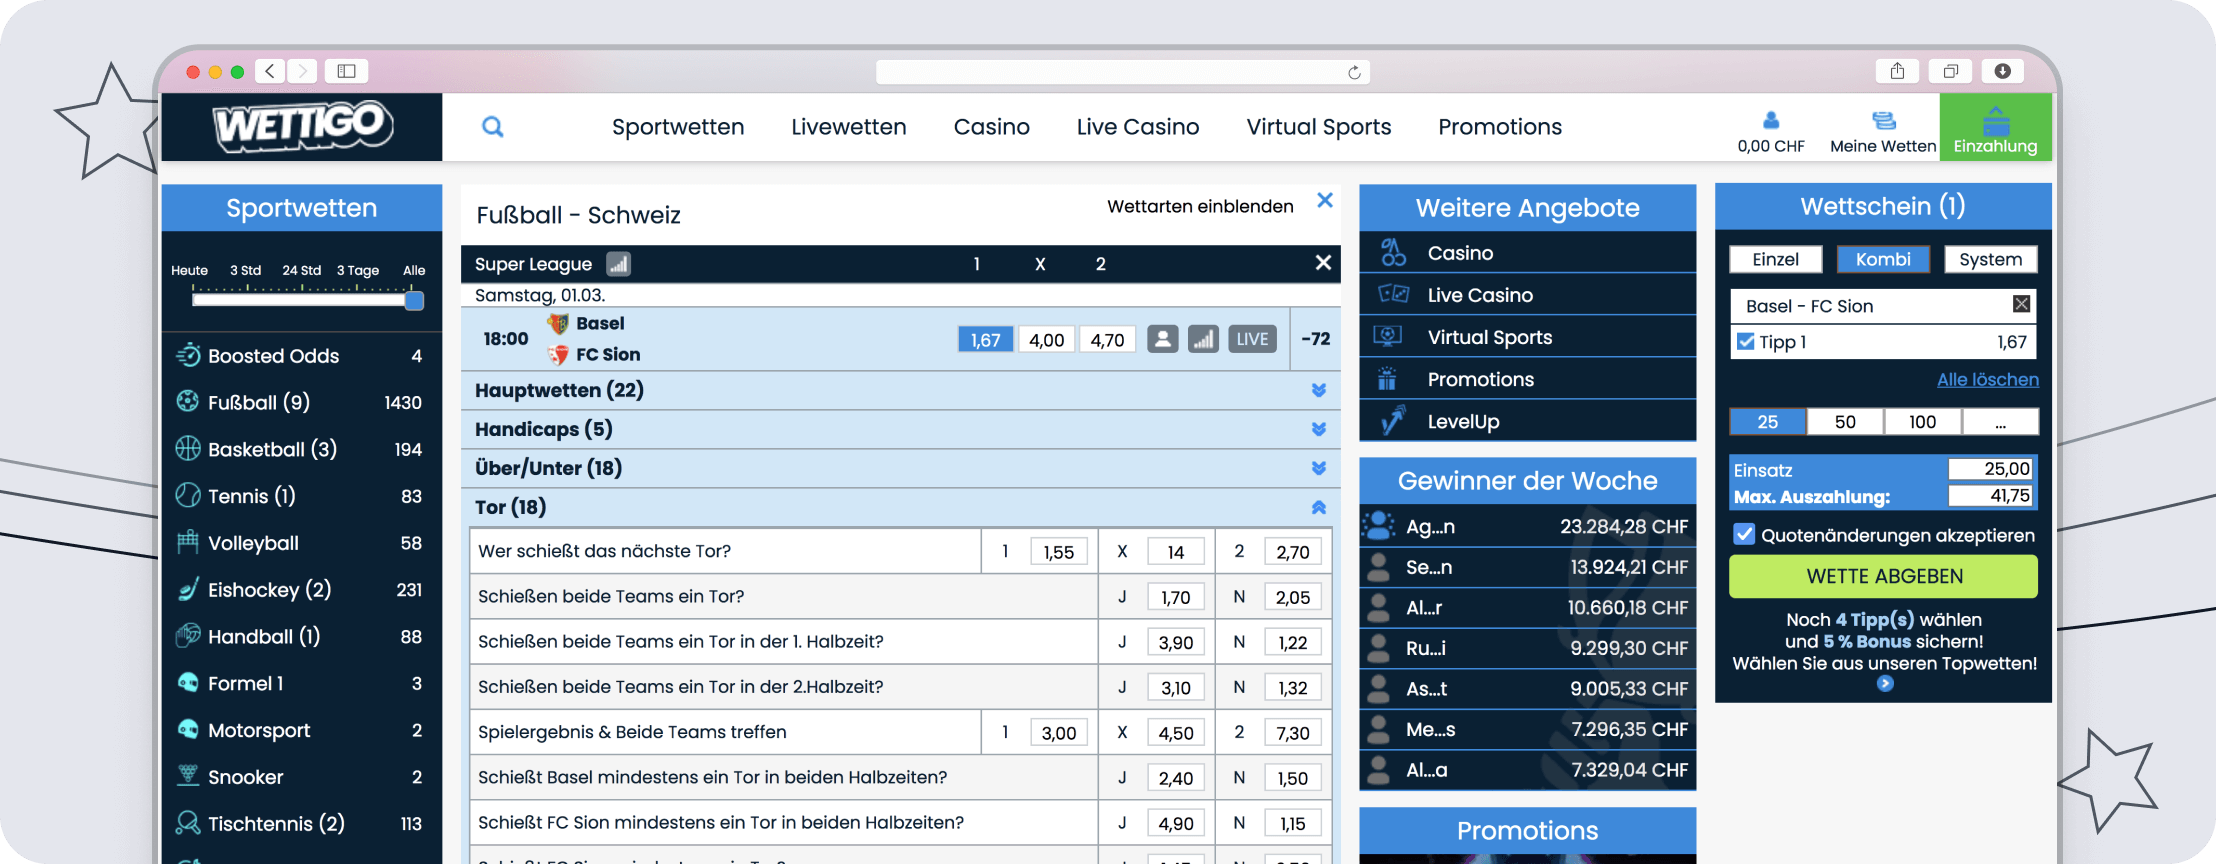Open Sportwetten in top navigation
The width and height of the screenshot is (2216, 864).
coord(678,127)
